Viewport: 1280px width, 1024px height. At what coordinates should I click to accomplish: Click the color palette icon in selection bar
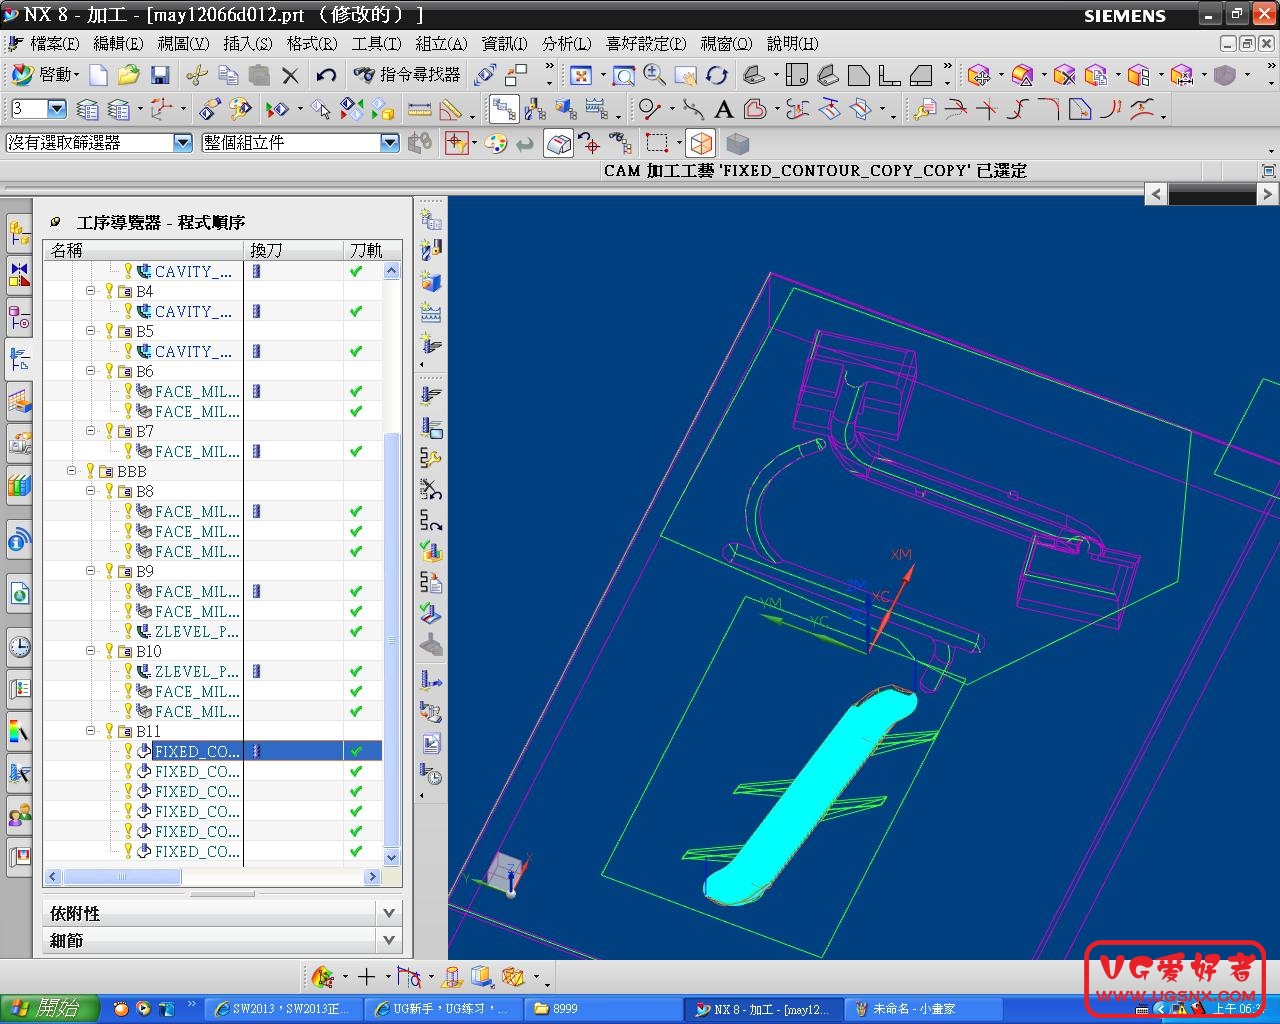pyautogui.click(x=495, y=143)
